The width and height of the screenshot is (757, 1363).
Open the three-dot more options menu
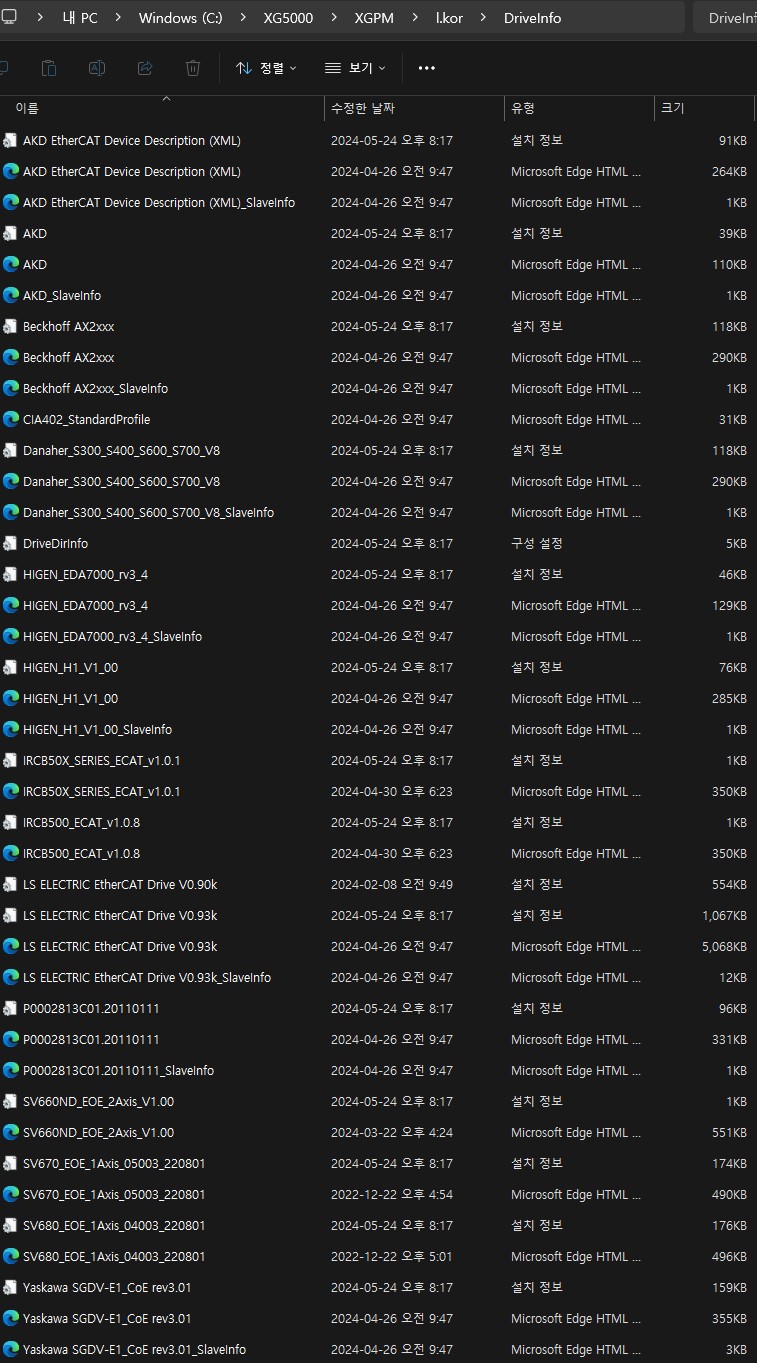427,68
